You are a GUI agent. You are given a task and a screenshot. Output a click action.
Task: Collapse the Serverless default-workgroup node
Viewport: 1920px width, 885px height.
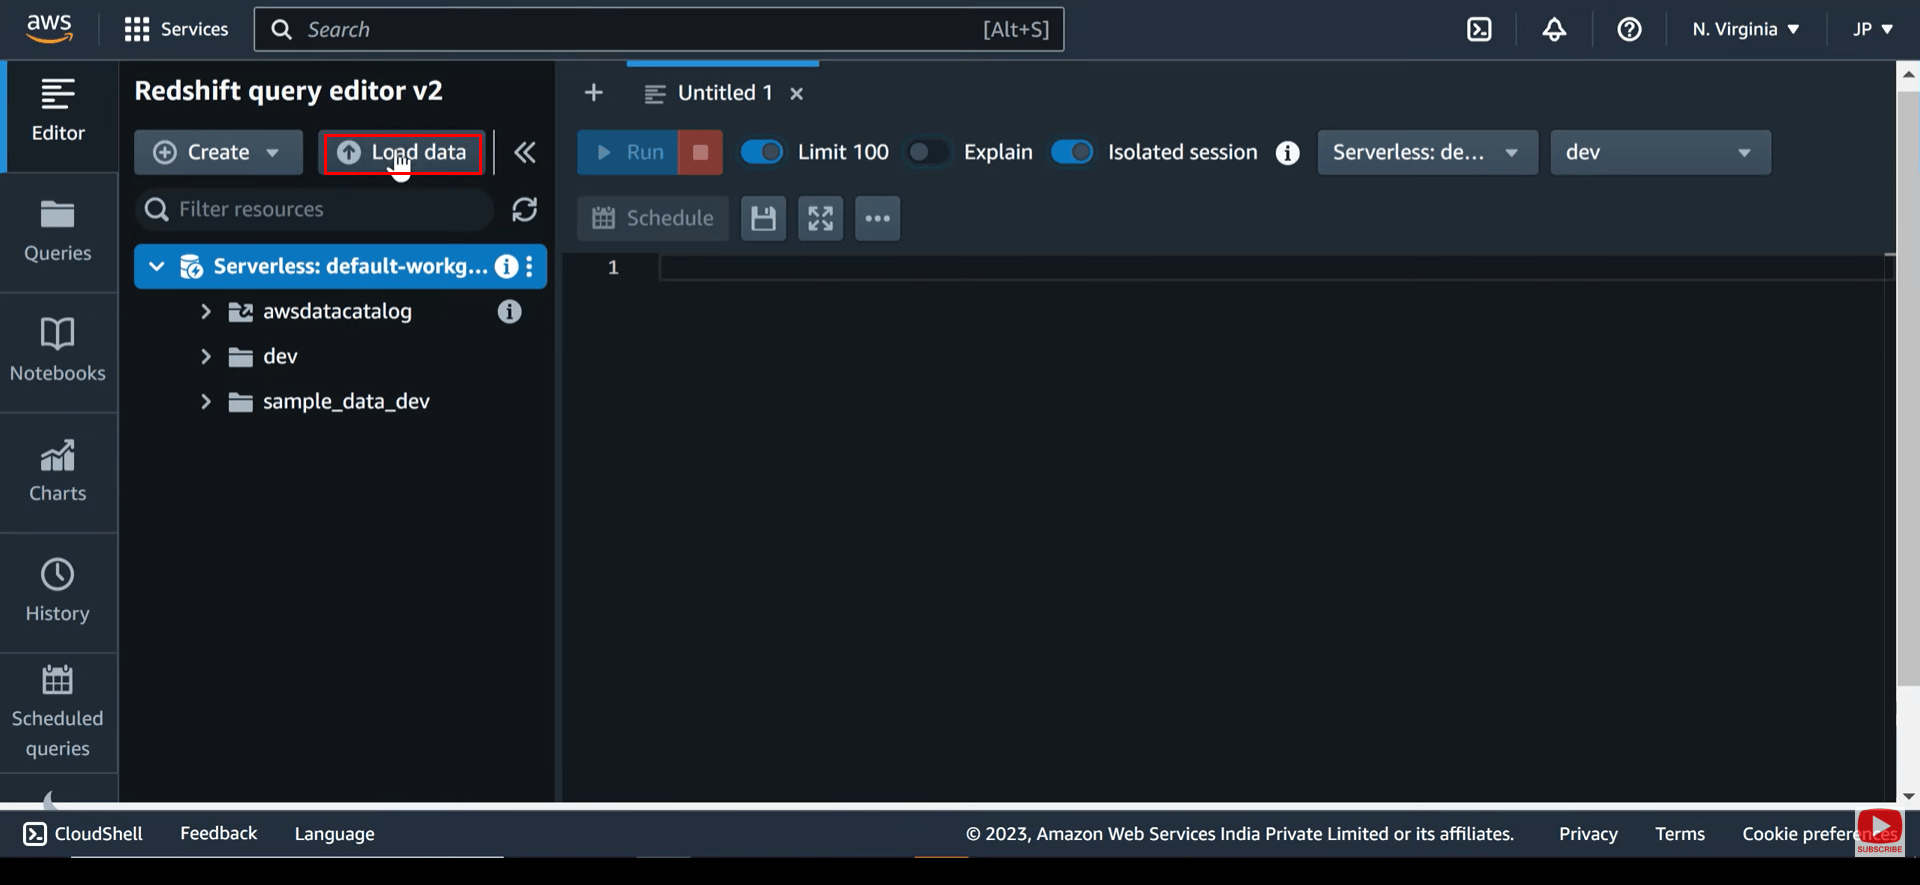156,266
